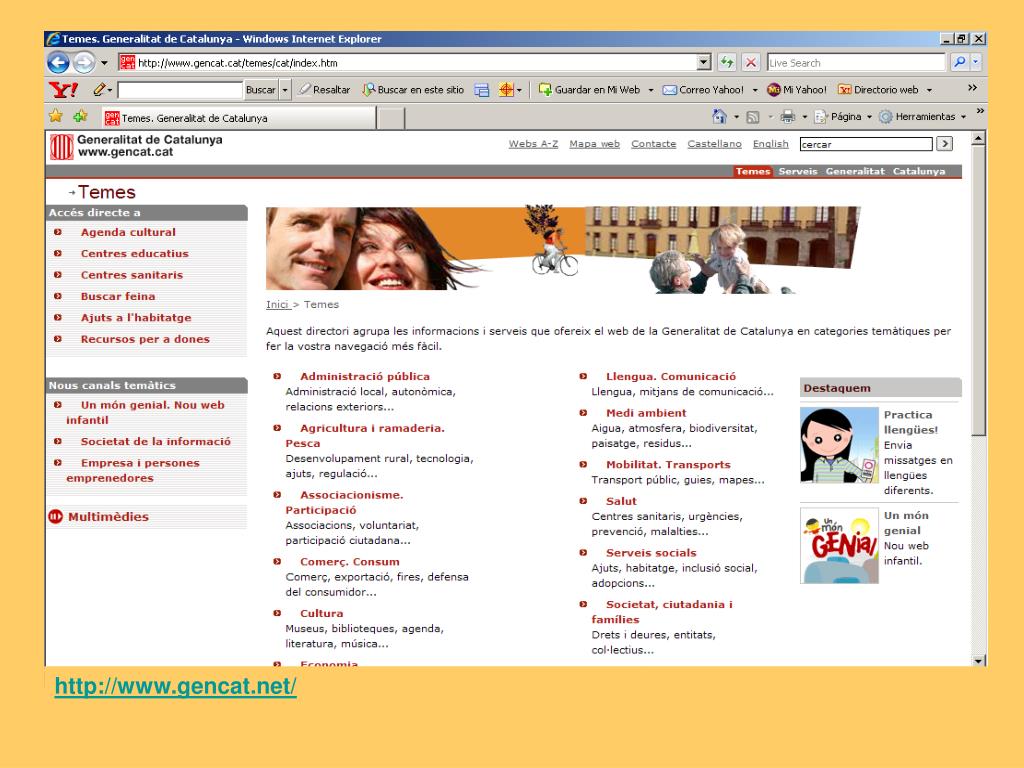Open Buscar feina quick link
Image resolution: width=1024 pixels, height=768 pixels.
118,296
